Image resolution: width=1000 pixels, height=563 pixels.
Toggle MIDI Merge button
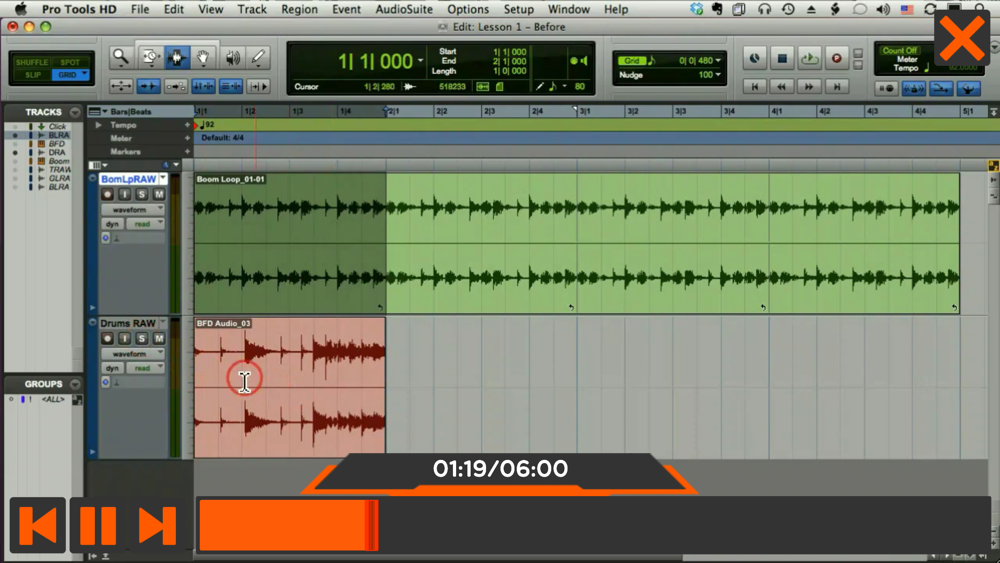click(941, 89)
